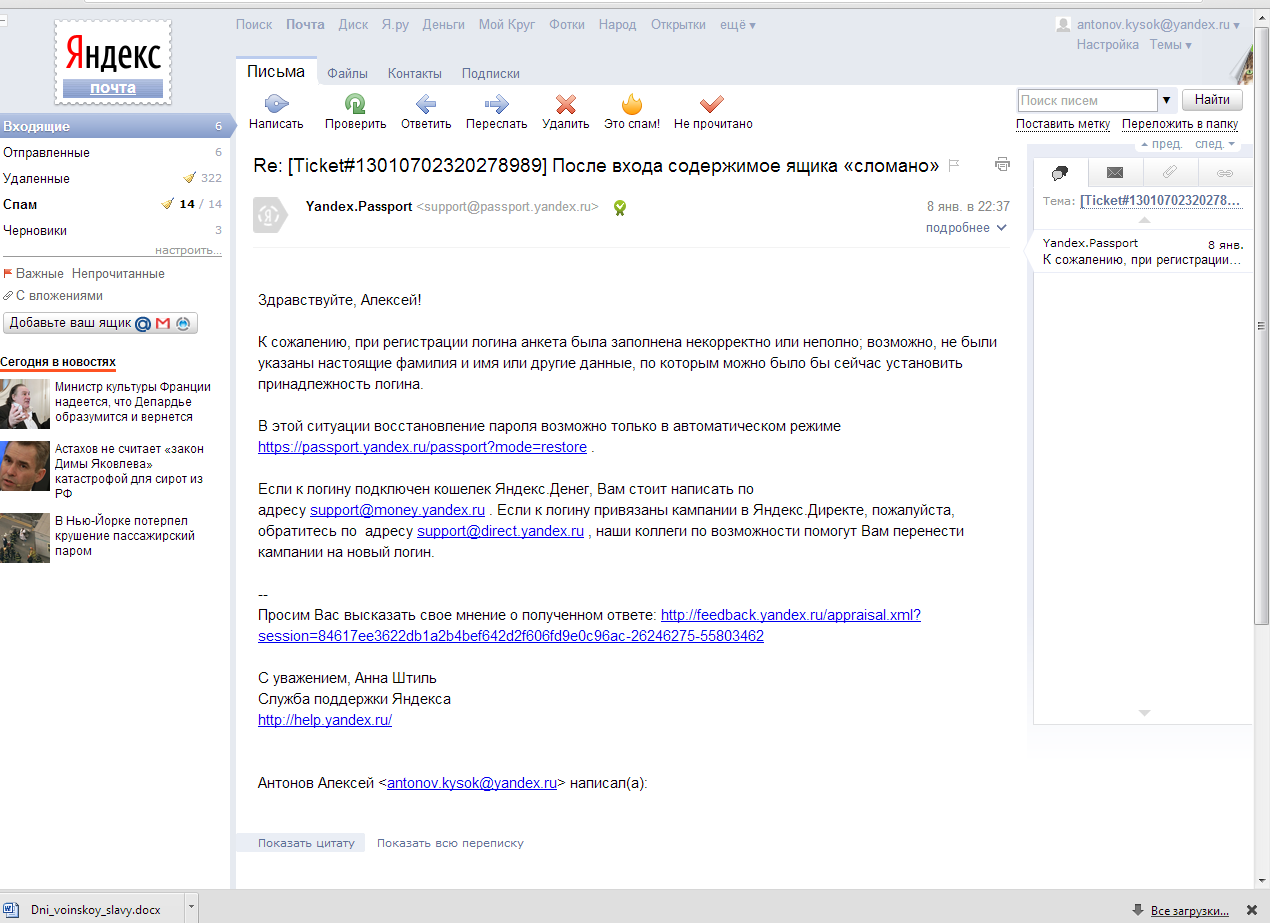Click the lower triangle in thread panel
The width and height of the screenshot is (1270, 923).
(x=1145, y=713)
